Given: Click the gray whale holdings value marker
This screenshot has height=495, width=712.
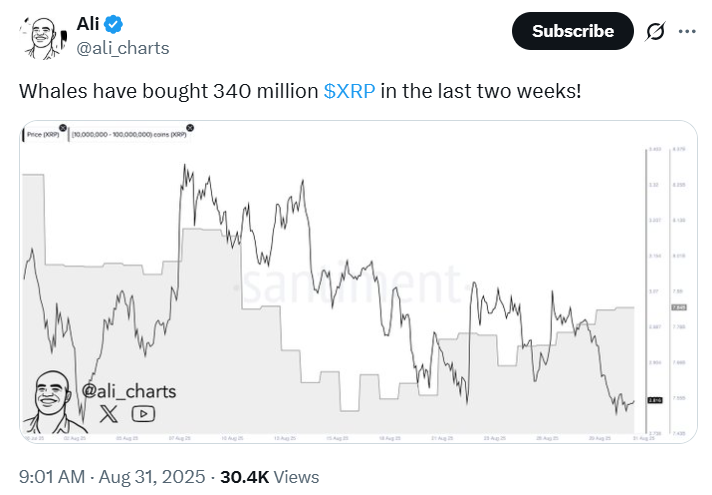Looking at the screenshot, I should (679, 307).
